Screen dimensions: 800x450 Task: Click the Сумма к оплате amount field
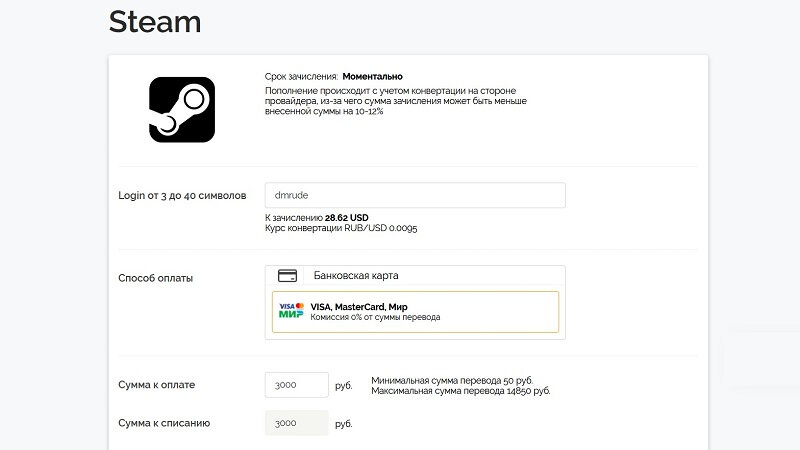(296, 385)
